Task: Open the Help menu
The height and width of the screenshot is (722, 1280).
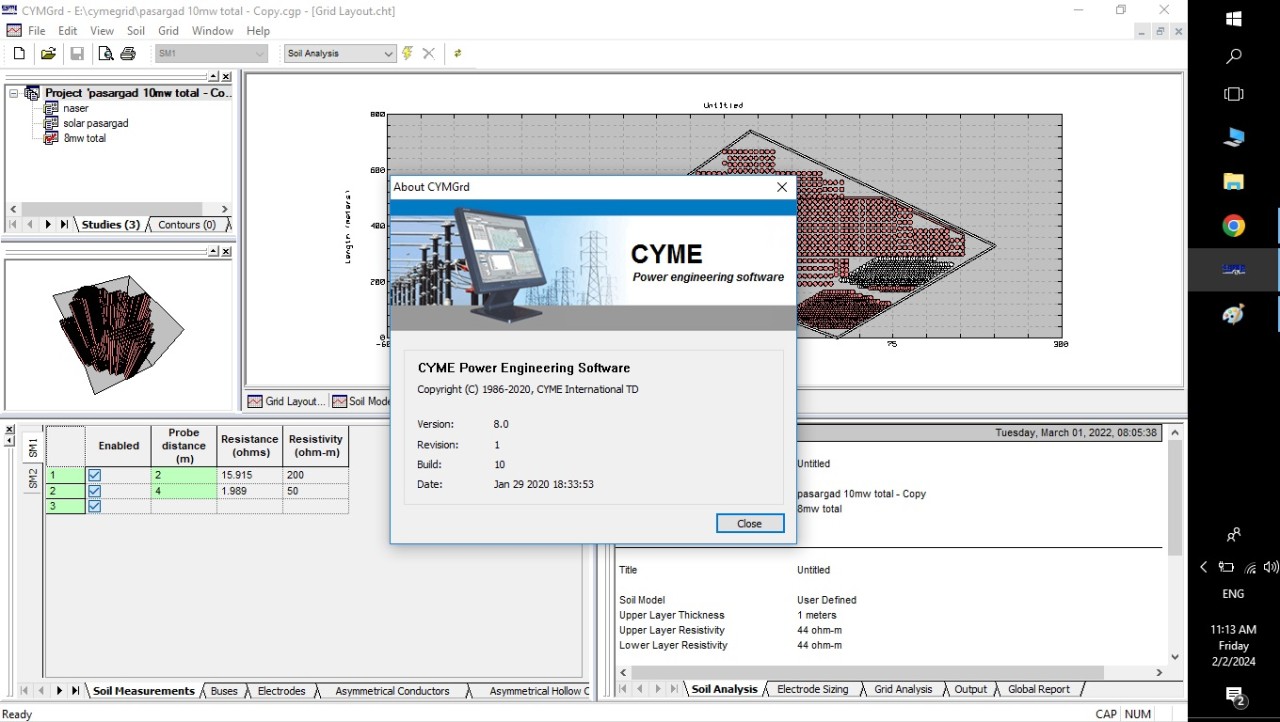Action: click(x=258, y=31)
